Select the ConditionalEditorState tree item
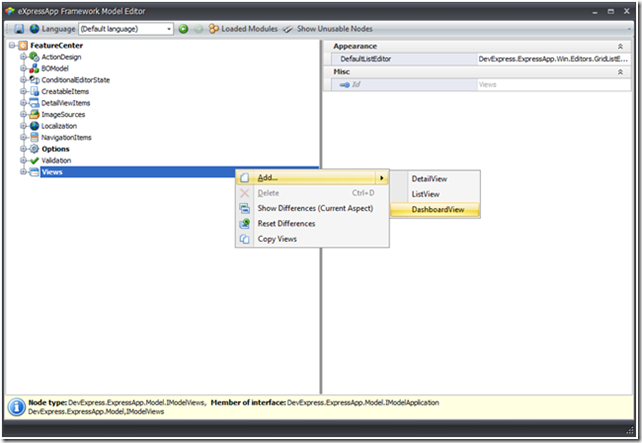Screen dimensions: 642x443 coord(75,80)
